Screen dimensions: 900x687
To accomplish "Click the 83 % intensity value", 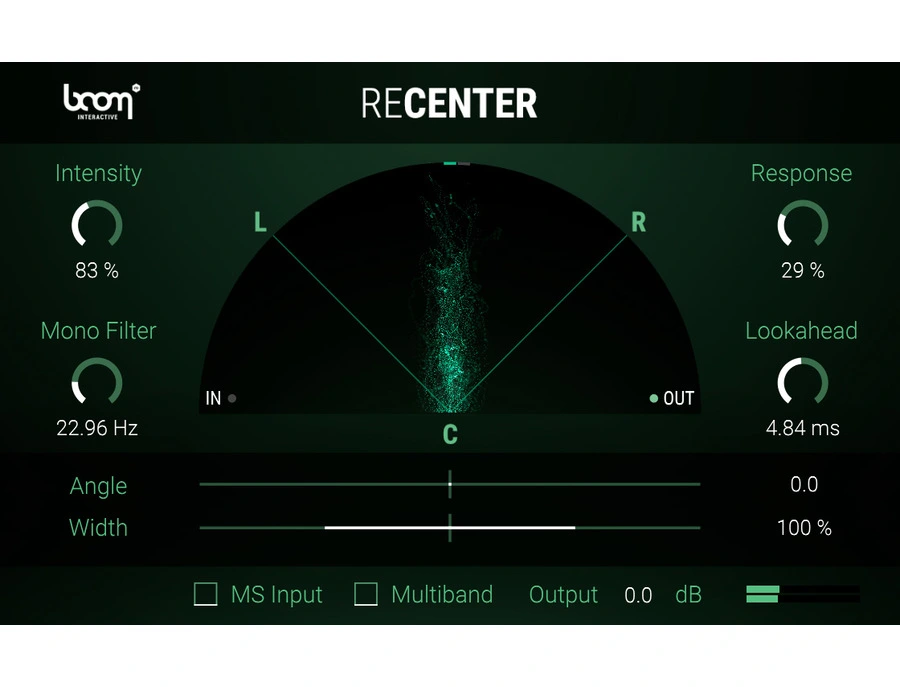I will [x=97, y=270].
